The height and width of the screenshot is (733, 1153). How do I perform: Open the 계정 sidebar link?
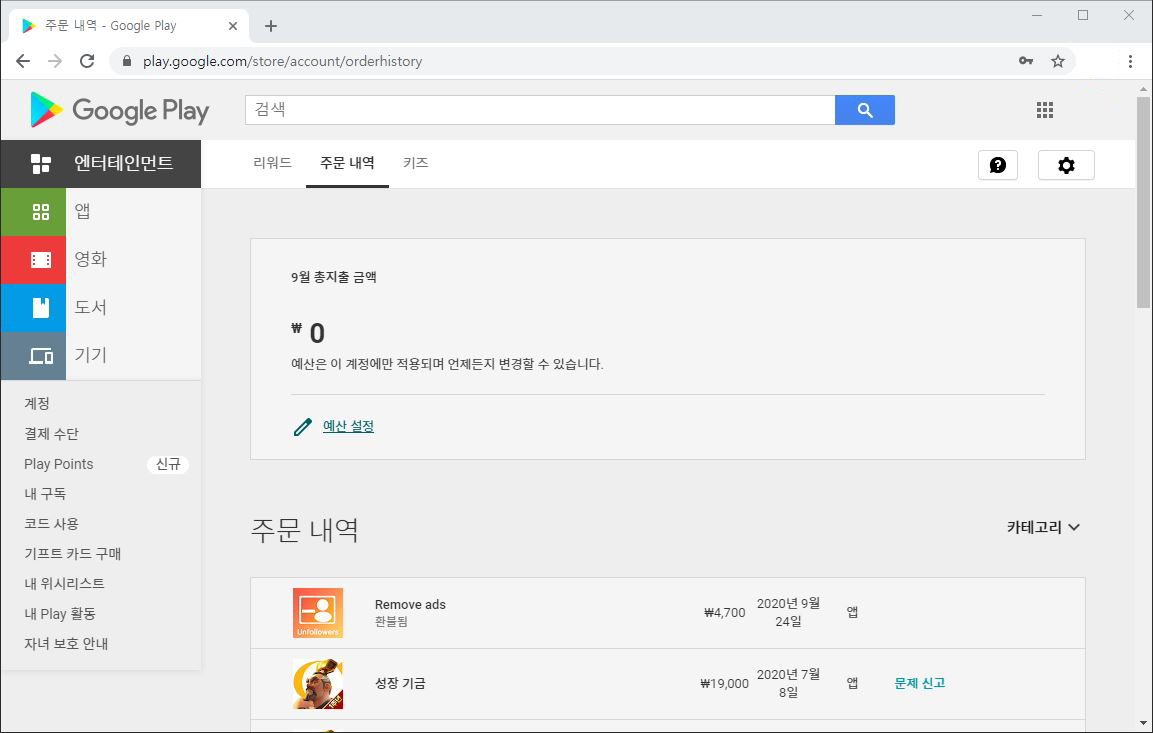click(x=37, y=404)
